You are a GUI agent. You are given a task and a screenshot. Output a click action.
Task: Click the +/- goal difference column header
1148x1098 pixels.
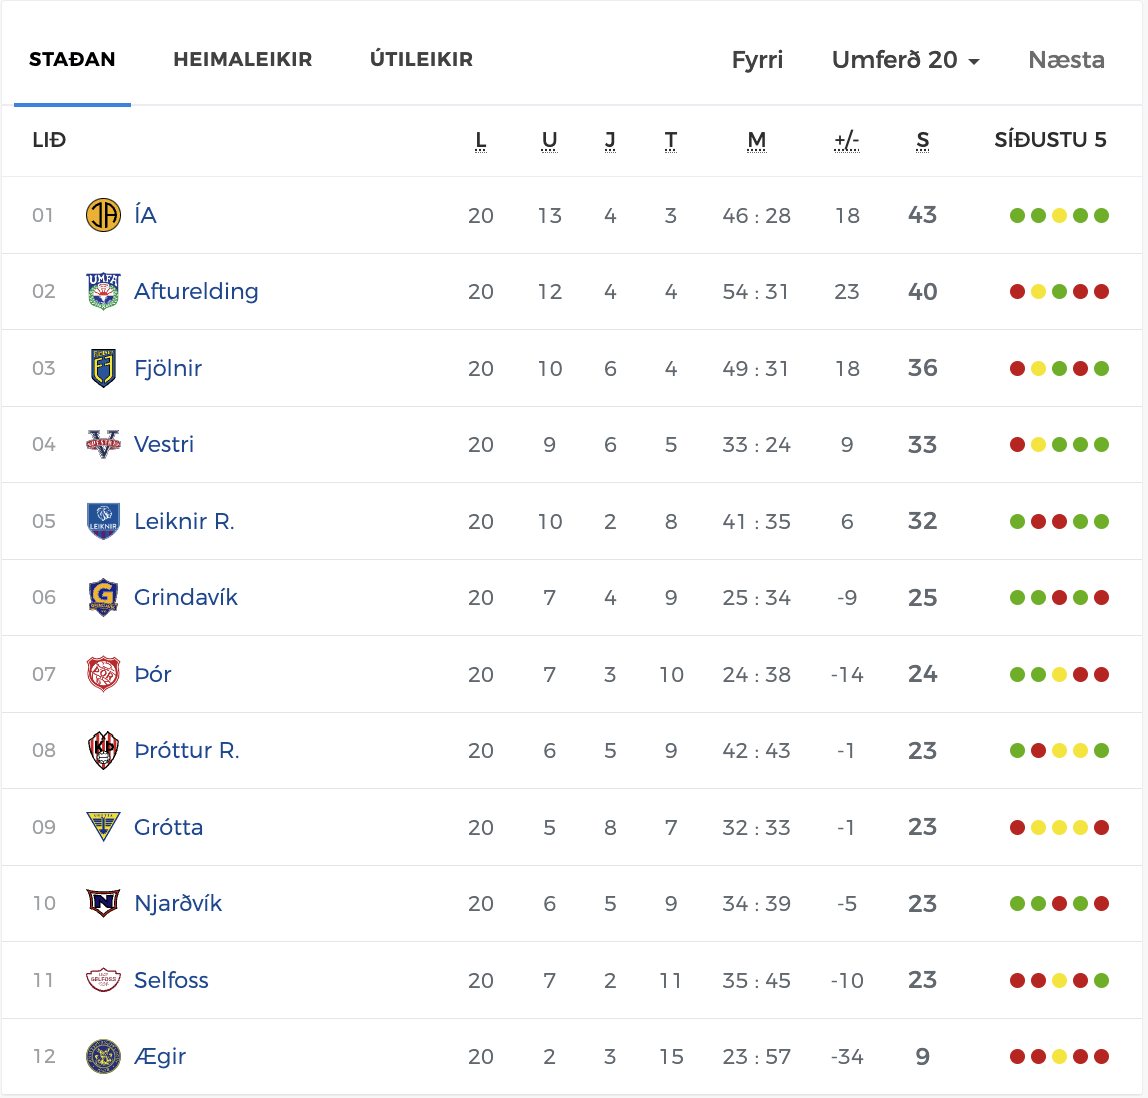click(847, 141)
